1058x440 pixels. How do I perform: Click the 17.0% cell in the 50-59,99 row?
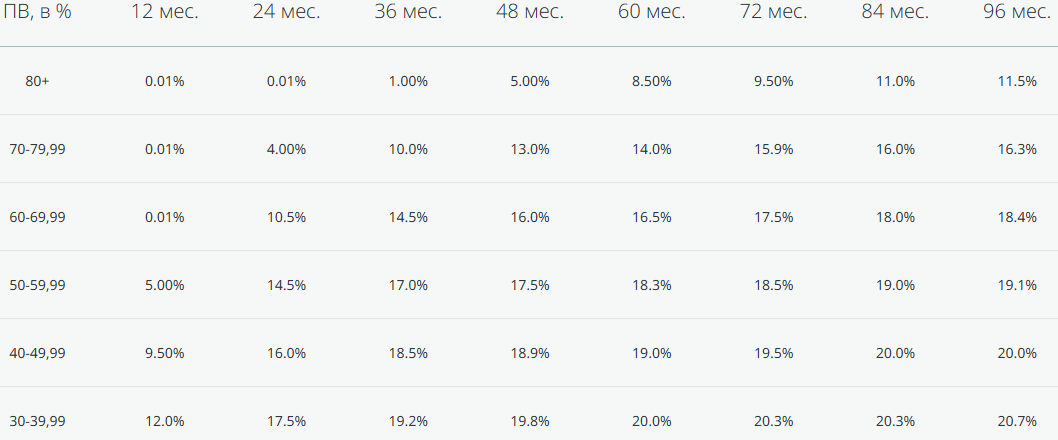click(408, 285)
